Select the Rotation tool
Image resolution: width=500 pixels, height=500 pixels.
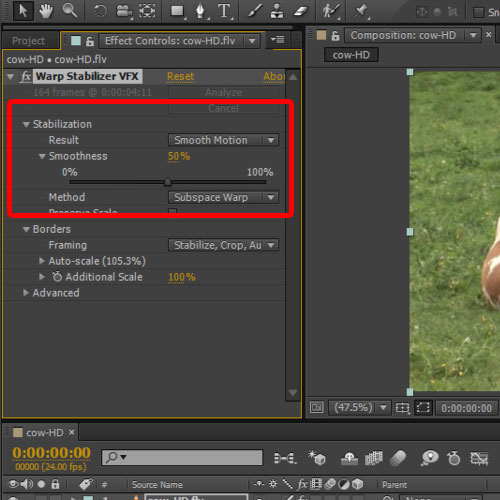(x=100, y=11)
